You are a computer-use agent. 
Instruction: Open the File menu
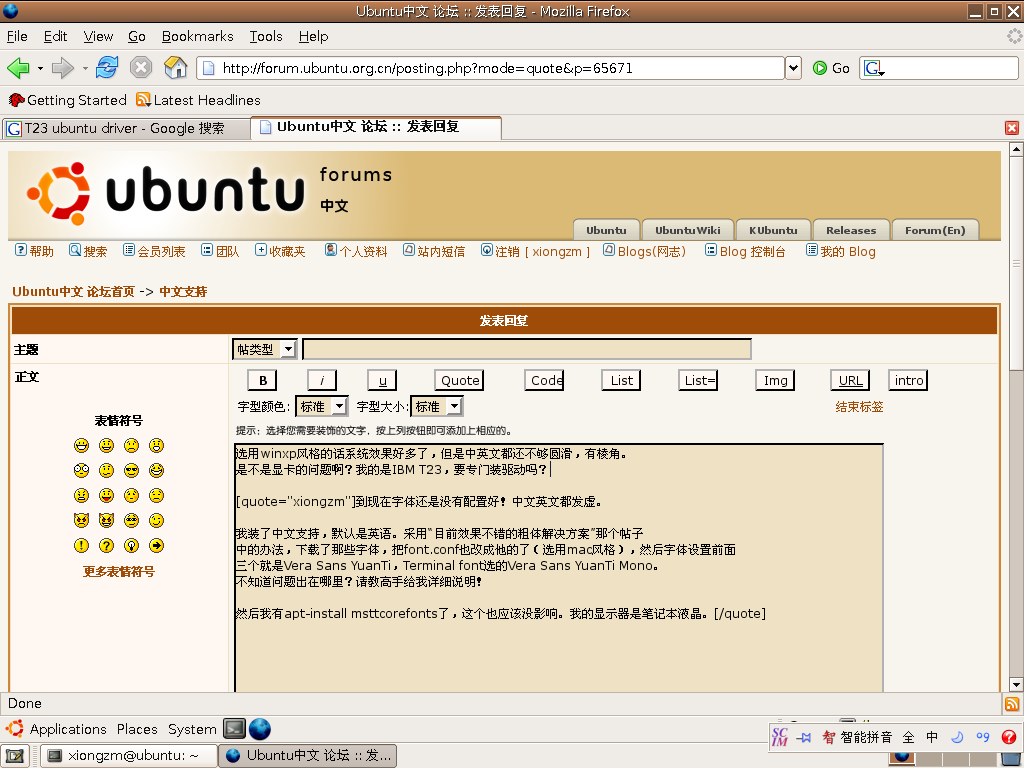17,37
